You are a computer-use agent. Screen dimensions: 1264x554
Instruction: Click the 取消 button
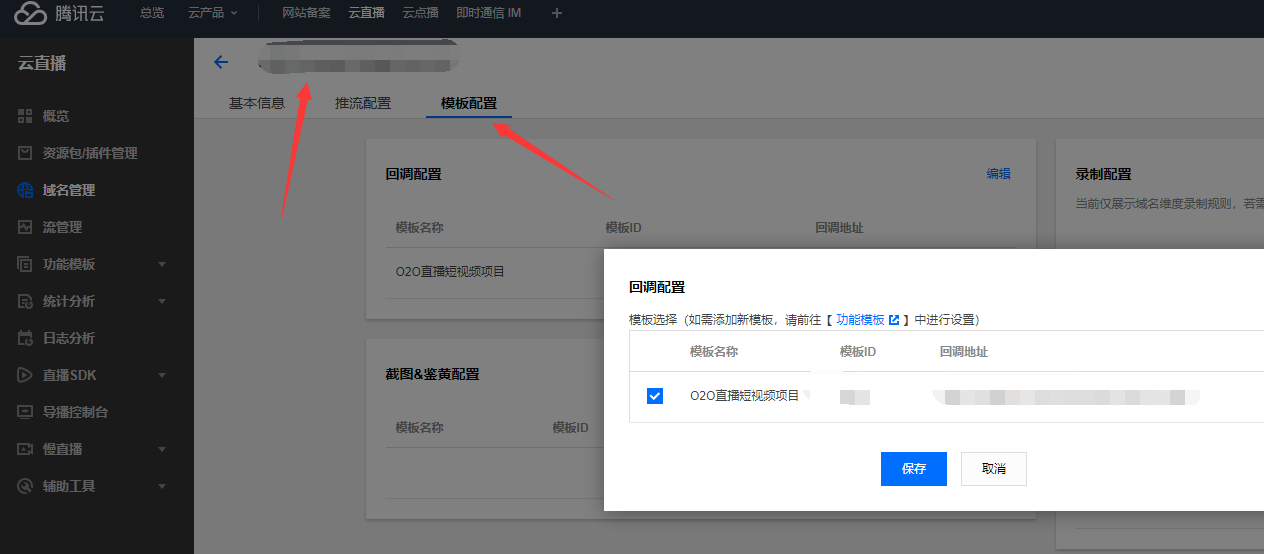[994, 469]
